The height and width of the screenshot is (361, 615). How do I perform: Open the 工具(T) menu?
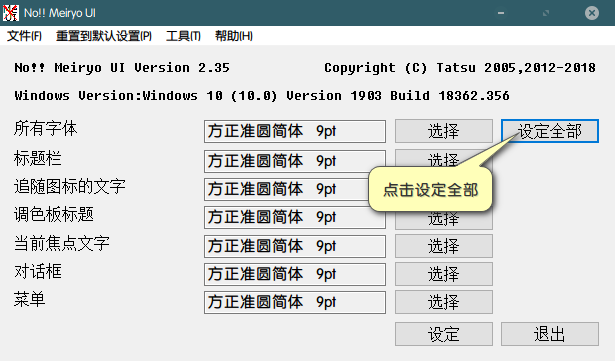click(x=183, y=36)
